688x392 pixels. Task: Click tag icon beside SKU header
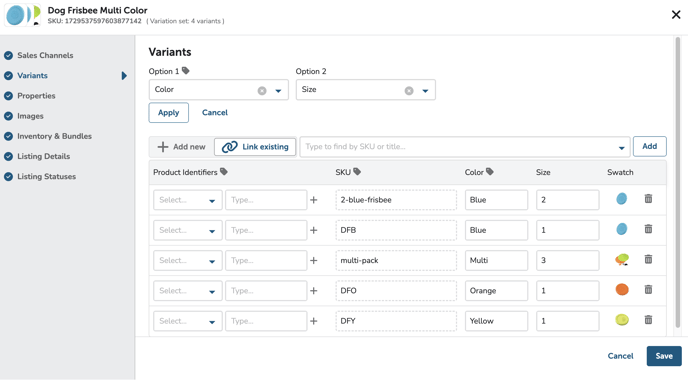357,172
